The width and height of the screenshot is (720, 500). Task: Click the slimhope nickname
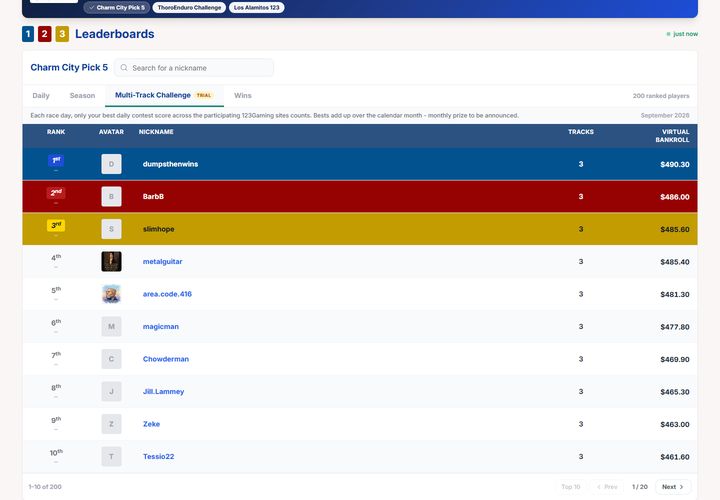pos(158,229)
